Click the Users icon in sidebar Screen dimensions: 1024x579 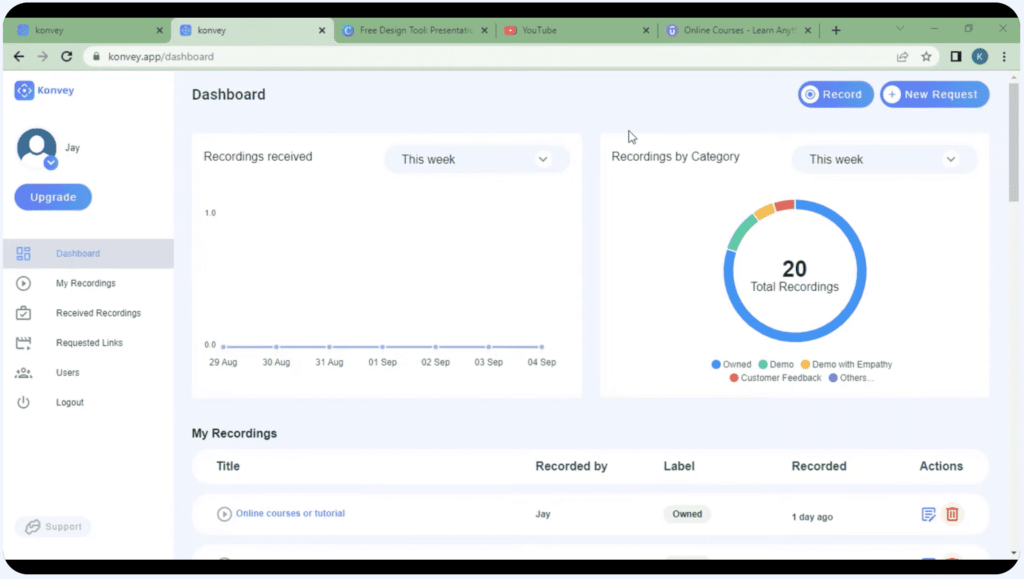[x=24, y=373]
